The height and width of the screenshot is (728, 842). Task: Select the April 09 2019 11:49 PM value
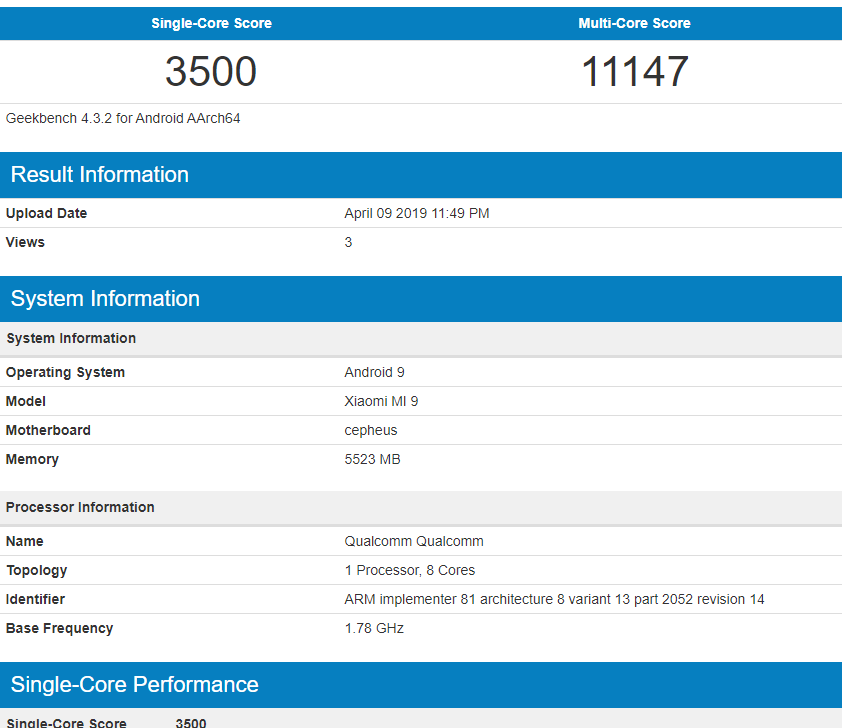click(417, 213)
